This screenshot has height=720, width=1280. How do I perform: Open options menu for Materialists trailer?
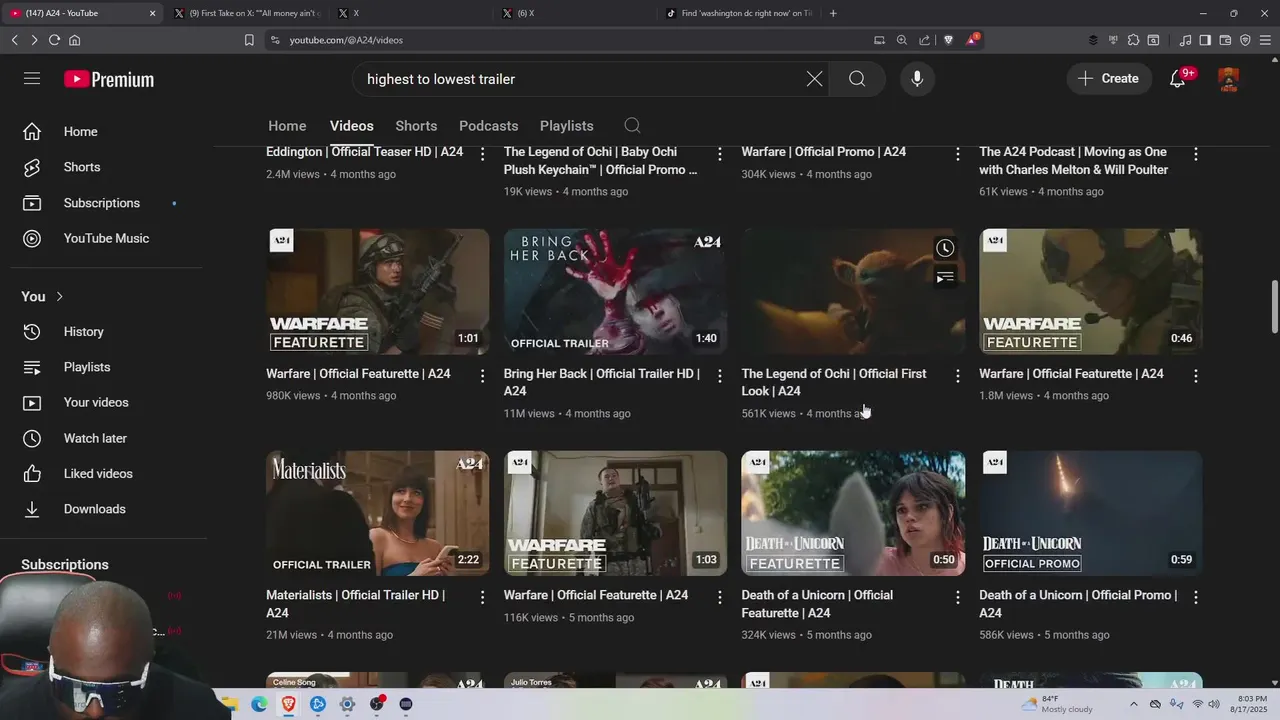pos(482,597)
